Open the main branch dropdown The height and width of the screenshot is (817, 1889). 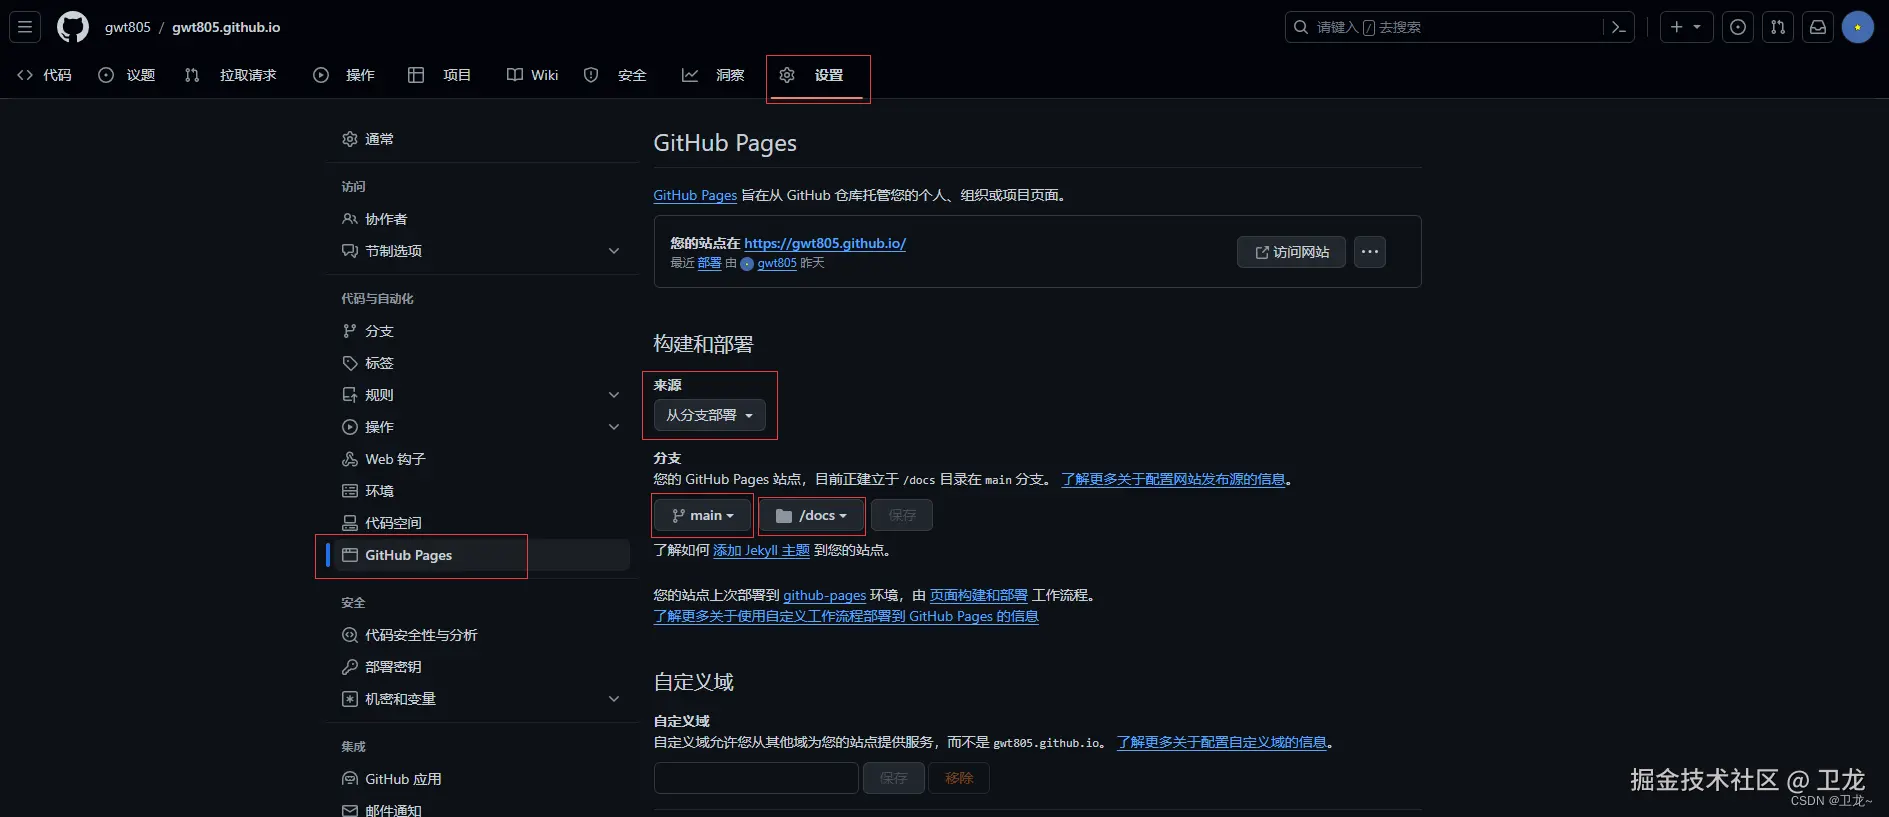pyautogui.click(x=702, y=515)
